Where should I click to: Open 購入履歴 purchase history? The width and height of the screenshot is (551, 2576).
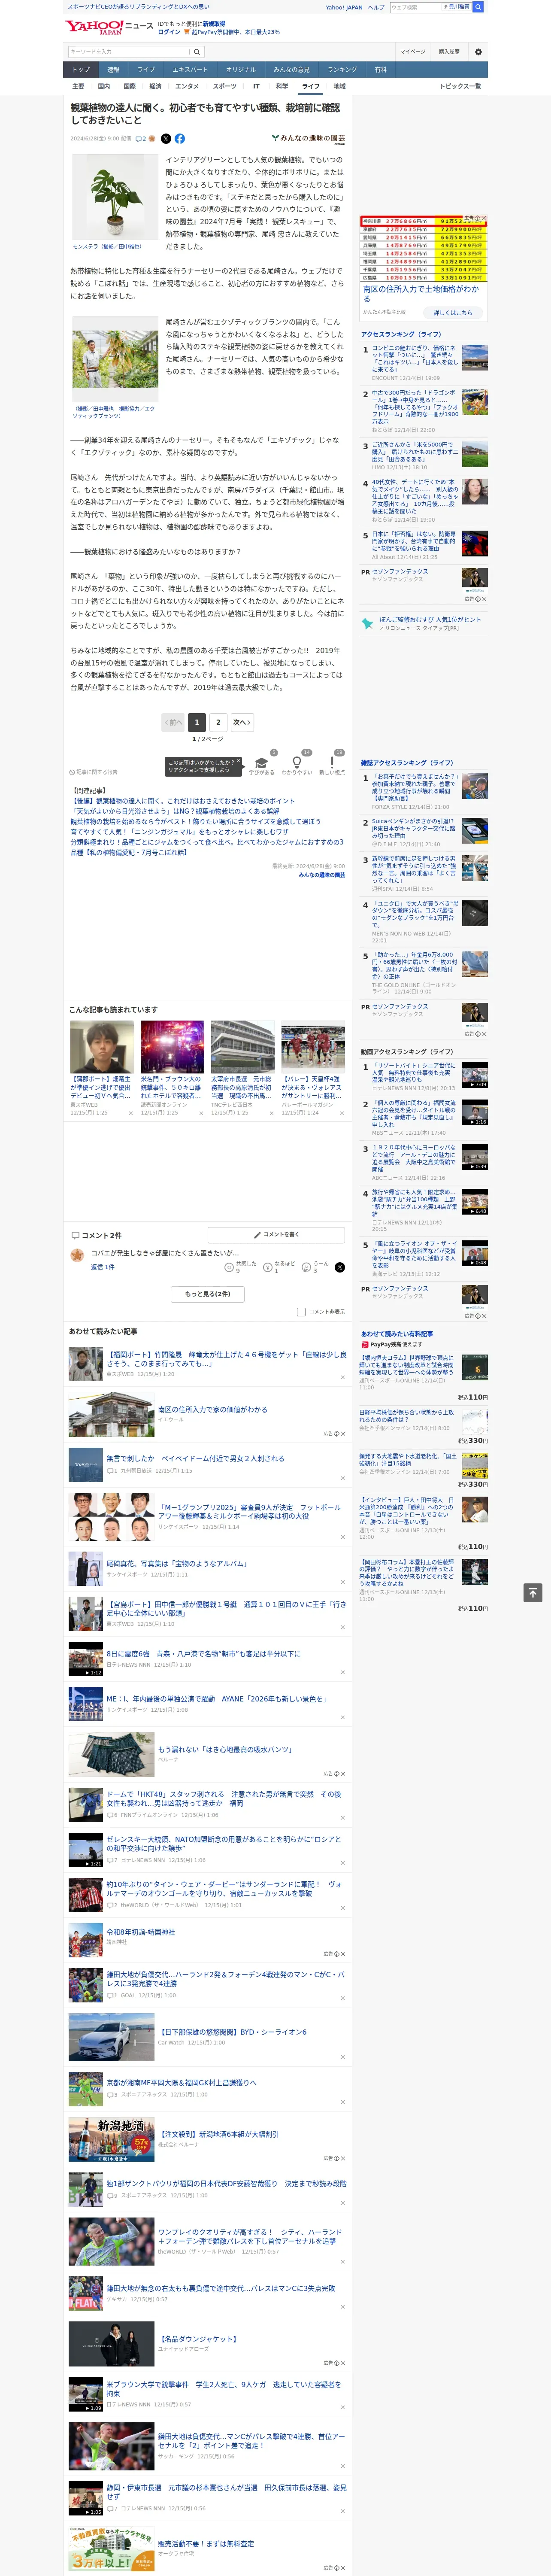pos(449,52)
